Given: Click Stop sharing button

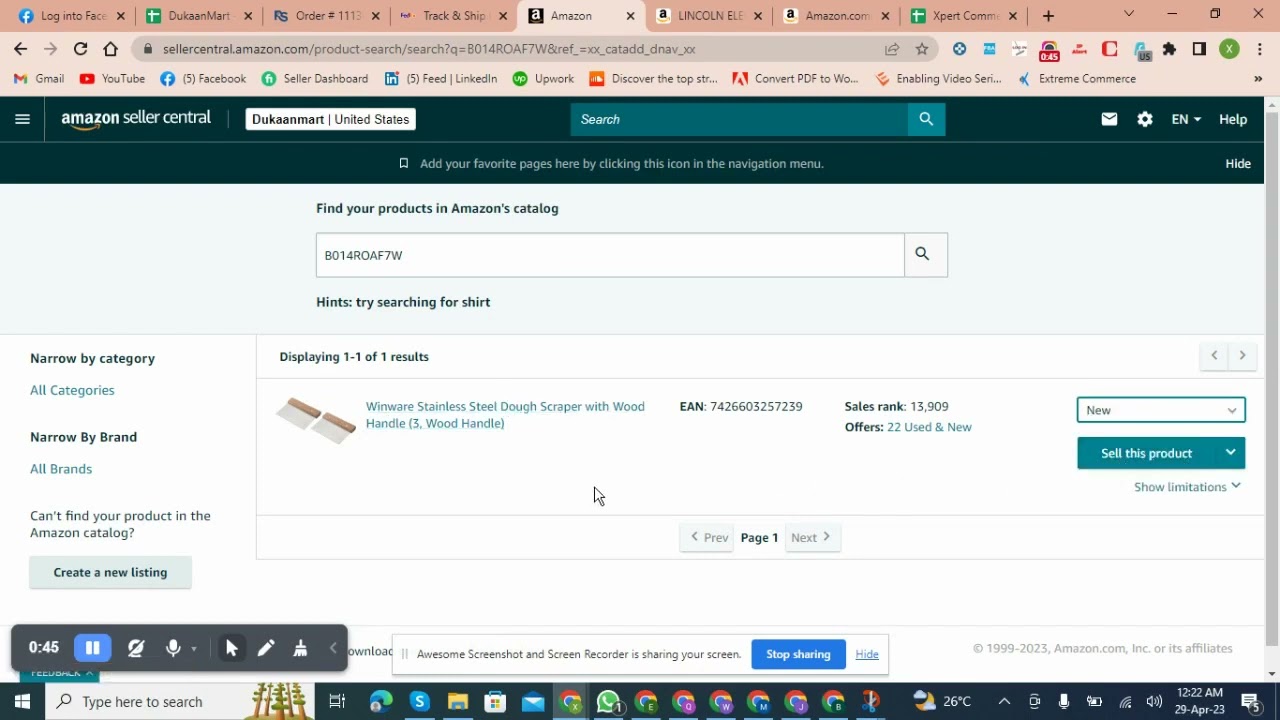Looking at the screenshot, I should [798, 654].
